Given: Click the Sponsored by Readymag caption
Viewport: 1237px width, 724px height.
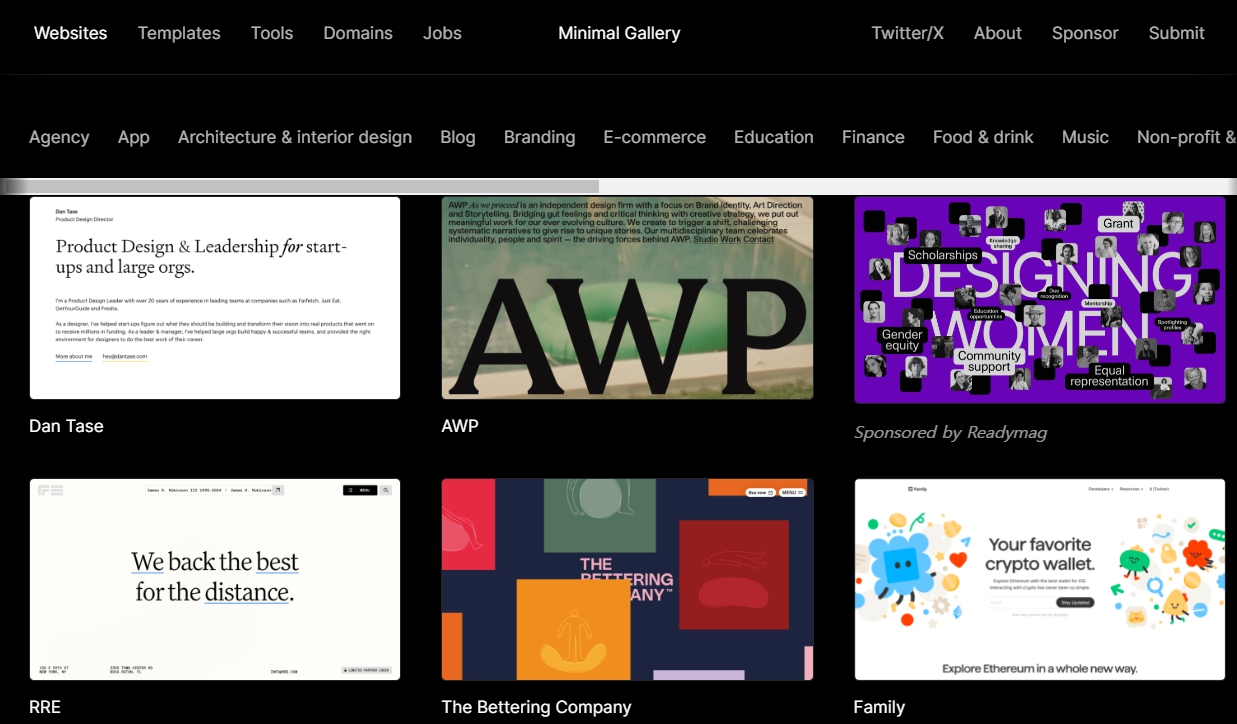Looking at the screenshot, I should coord(950,432).
